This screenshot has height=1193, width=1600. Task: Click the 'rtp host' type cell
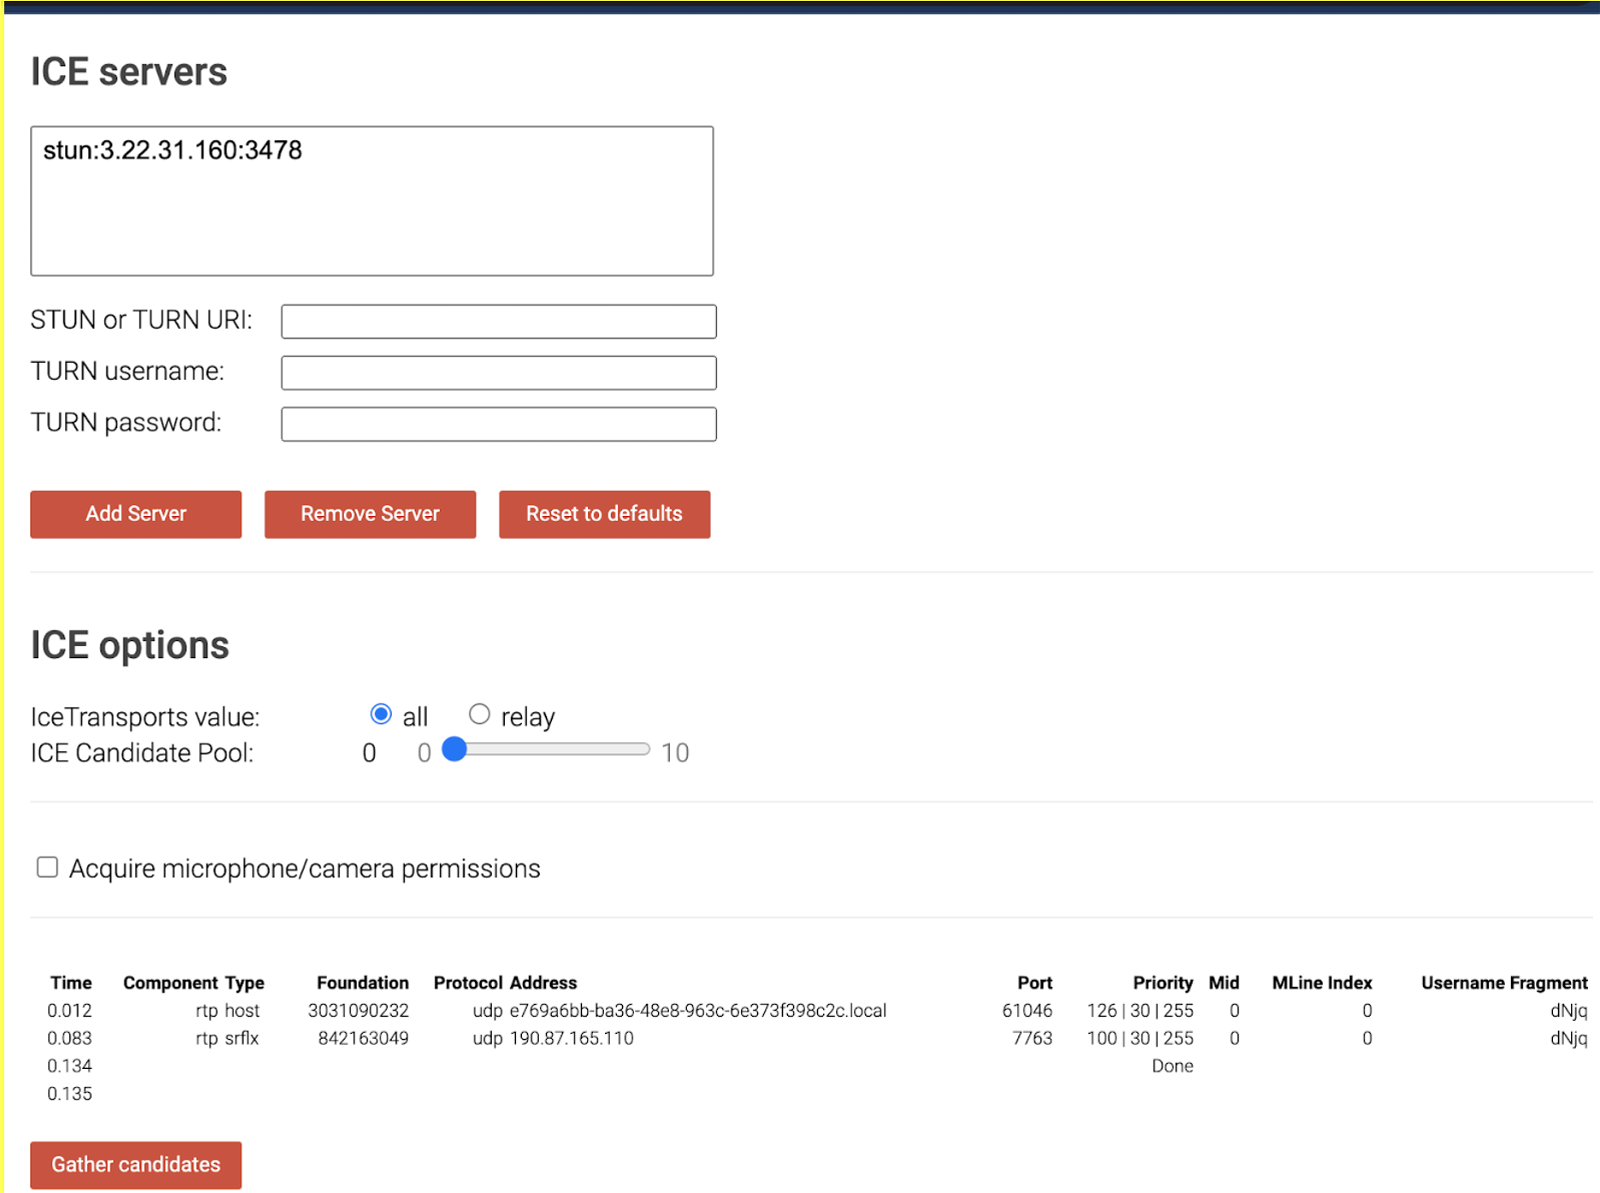(x=227, y=1011)
